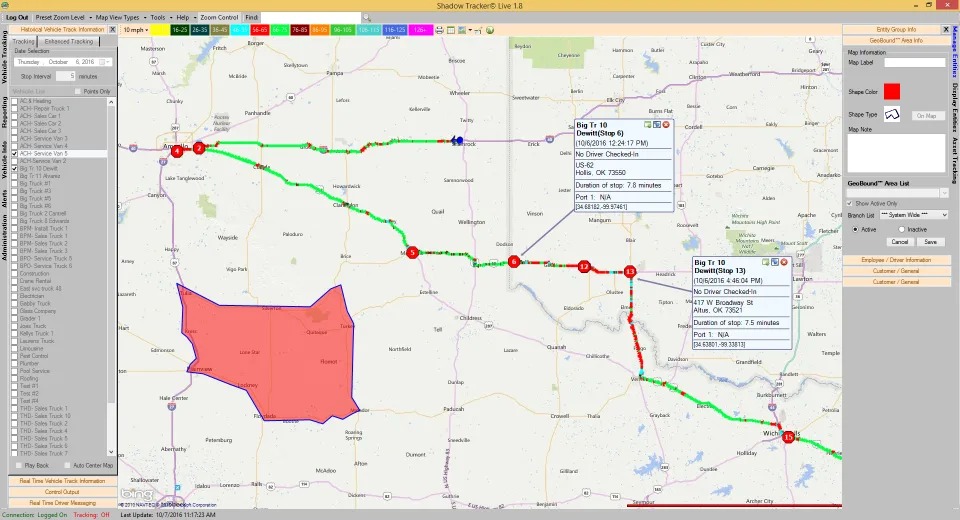This screenshot has width=960, height=520.
Task: Uncheck ACH- Service Van 5 vehicle
Action: click(15, 154)
